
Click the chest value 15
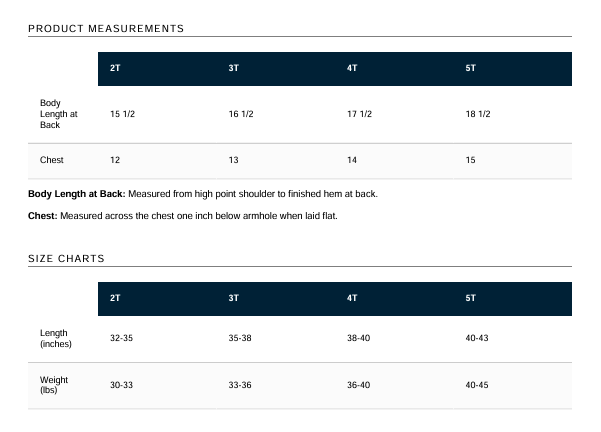pos(471,160)
